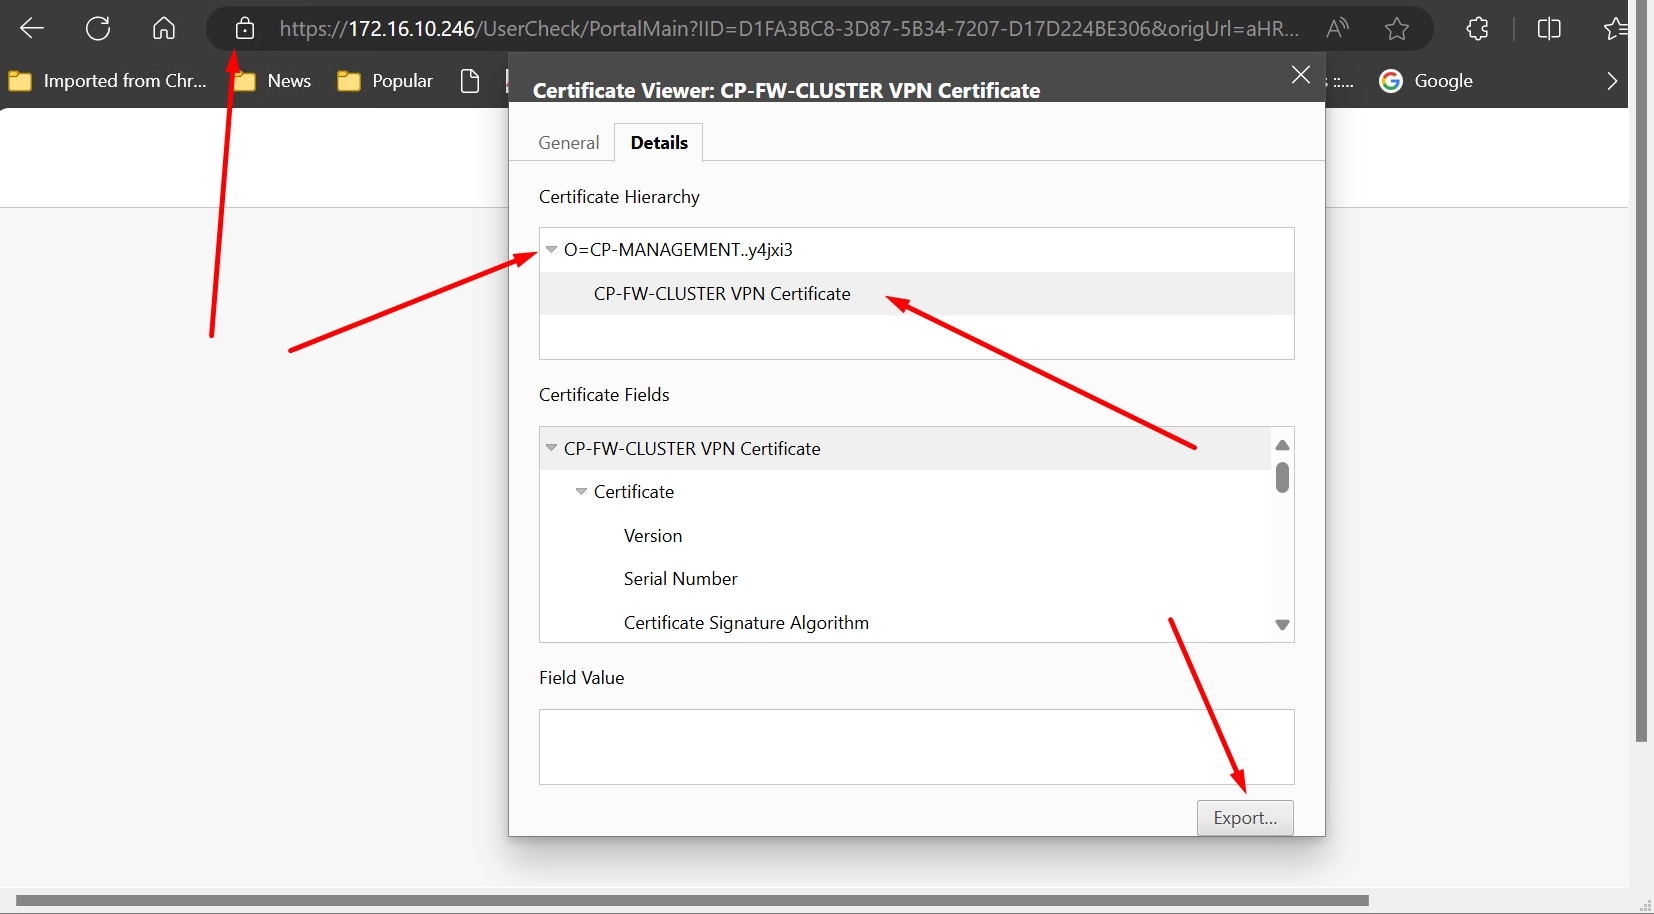Switch to the General tab
1654x914 pixels.
(x=568, y=142)
